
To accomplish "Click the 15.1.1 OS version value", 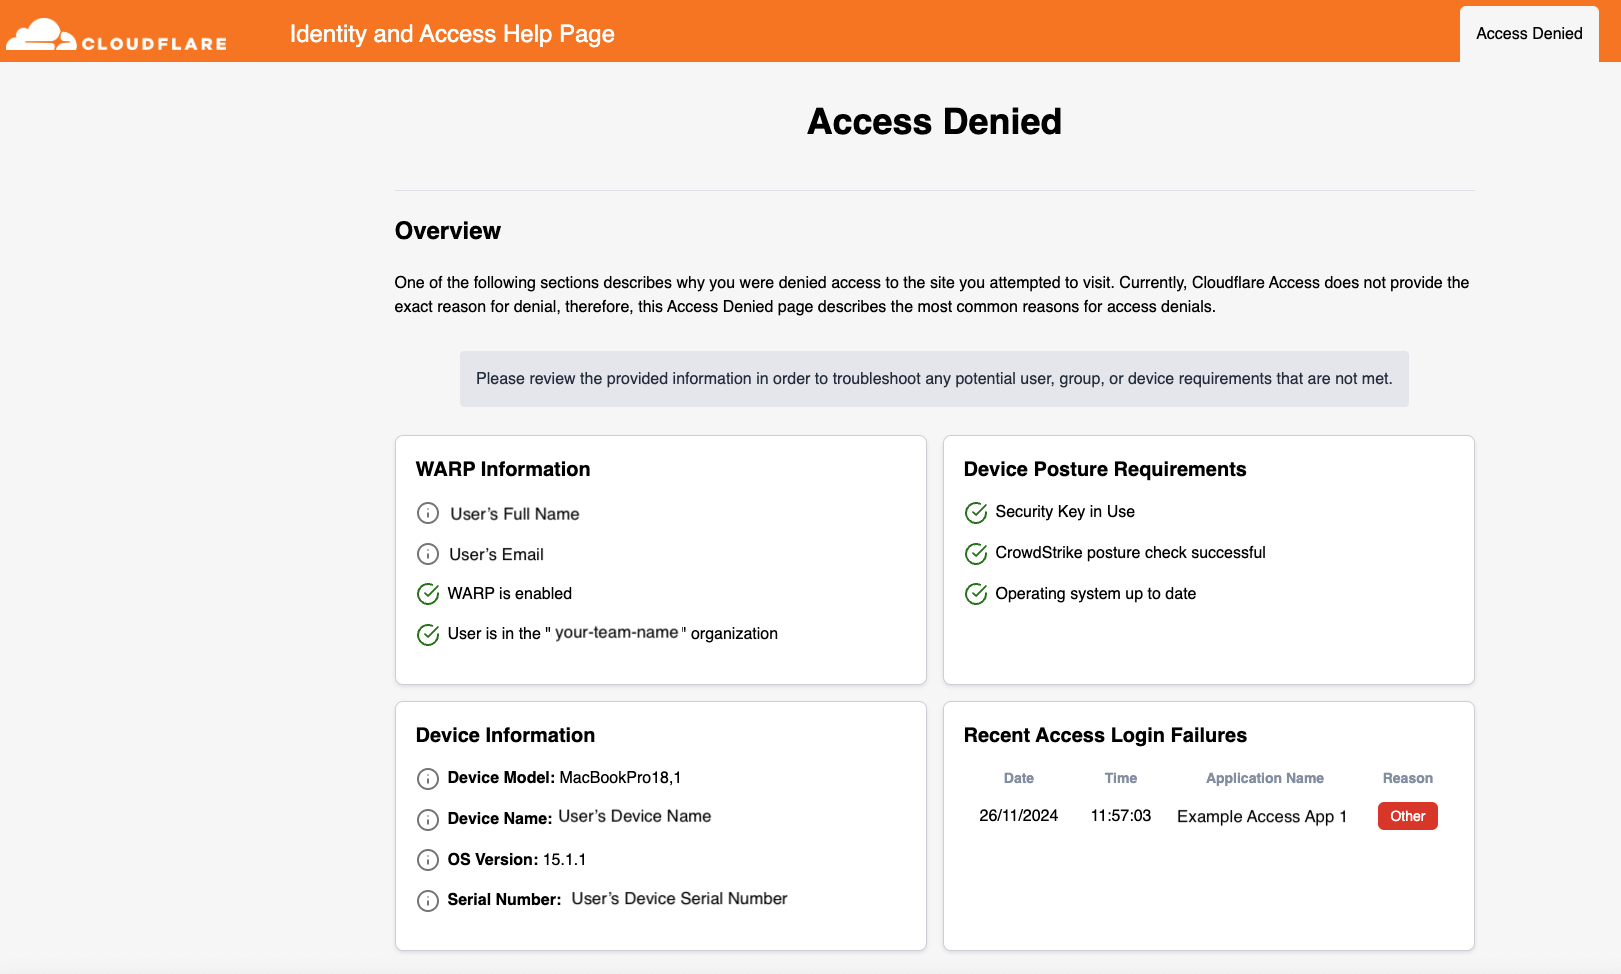I will [x=565, y=860].
